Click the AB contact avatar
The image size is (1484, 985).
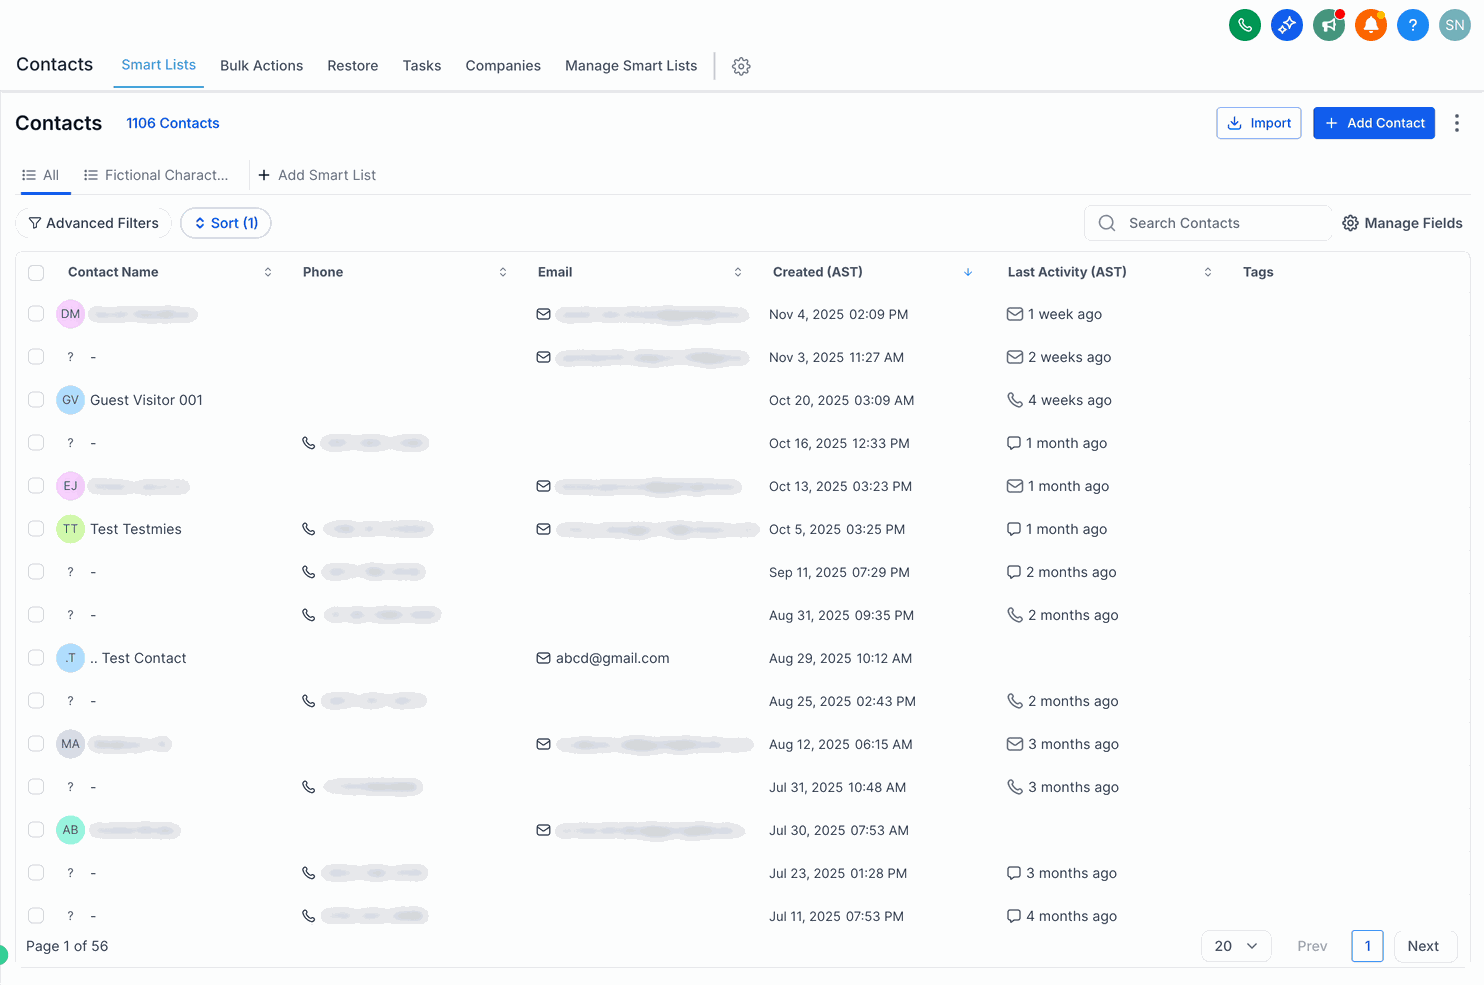click(70, 830)
